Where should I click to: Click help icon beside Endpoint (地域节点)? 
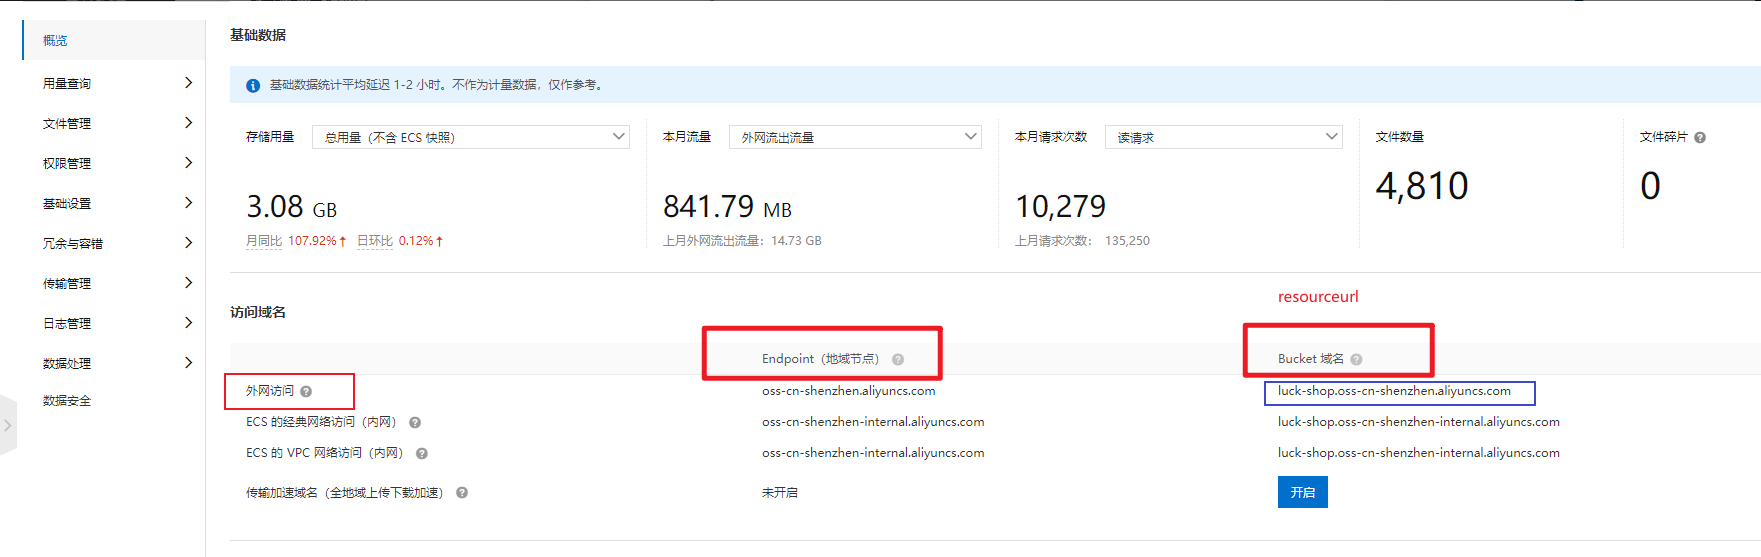tap(898, 360)
